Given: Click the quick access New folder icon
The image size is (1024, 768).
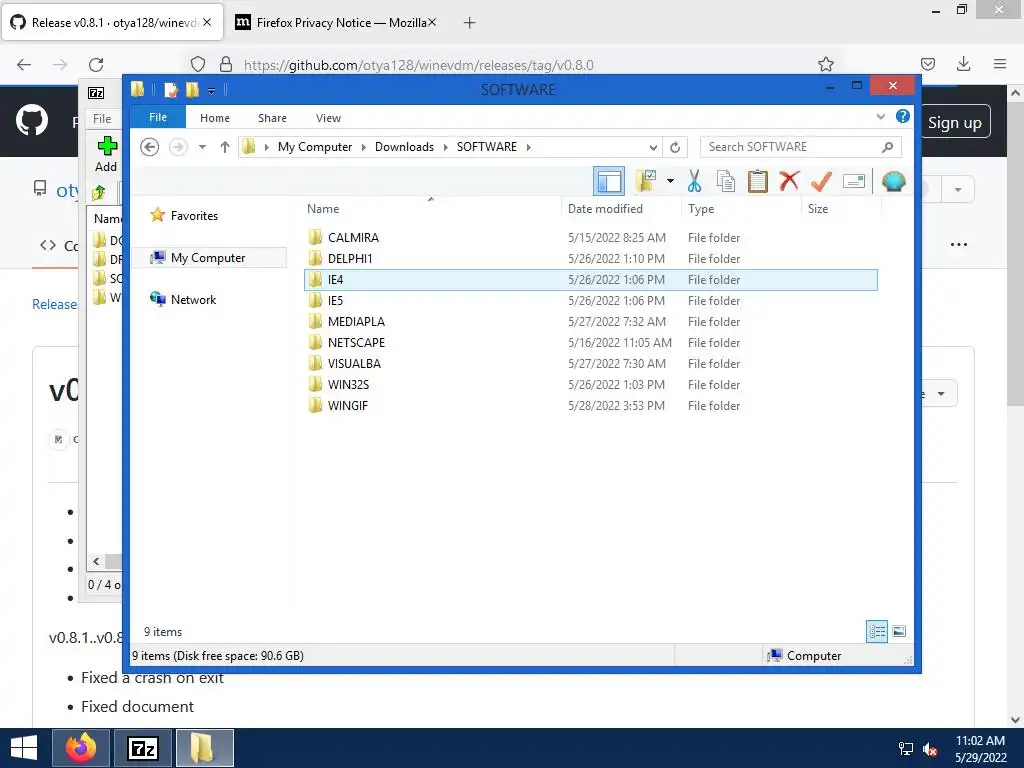Looking at the screenshot, I should coord(192,90).
